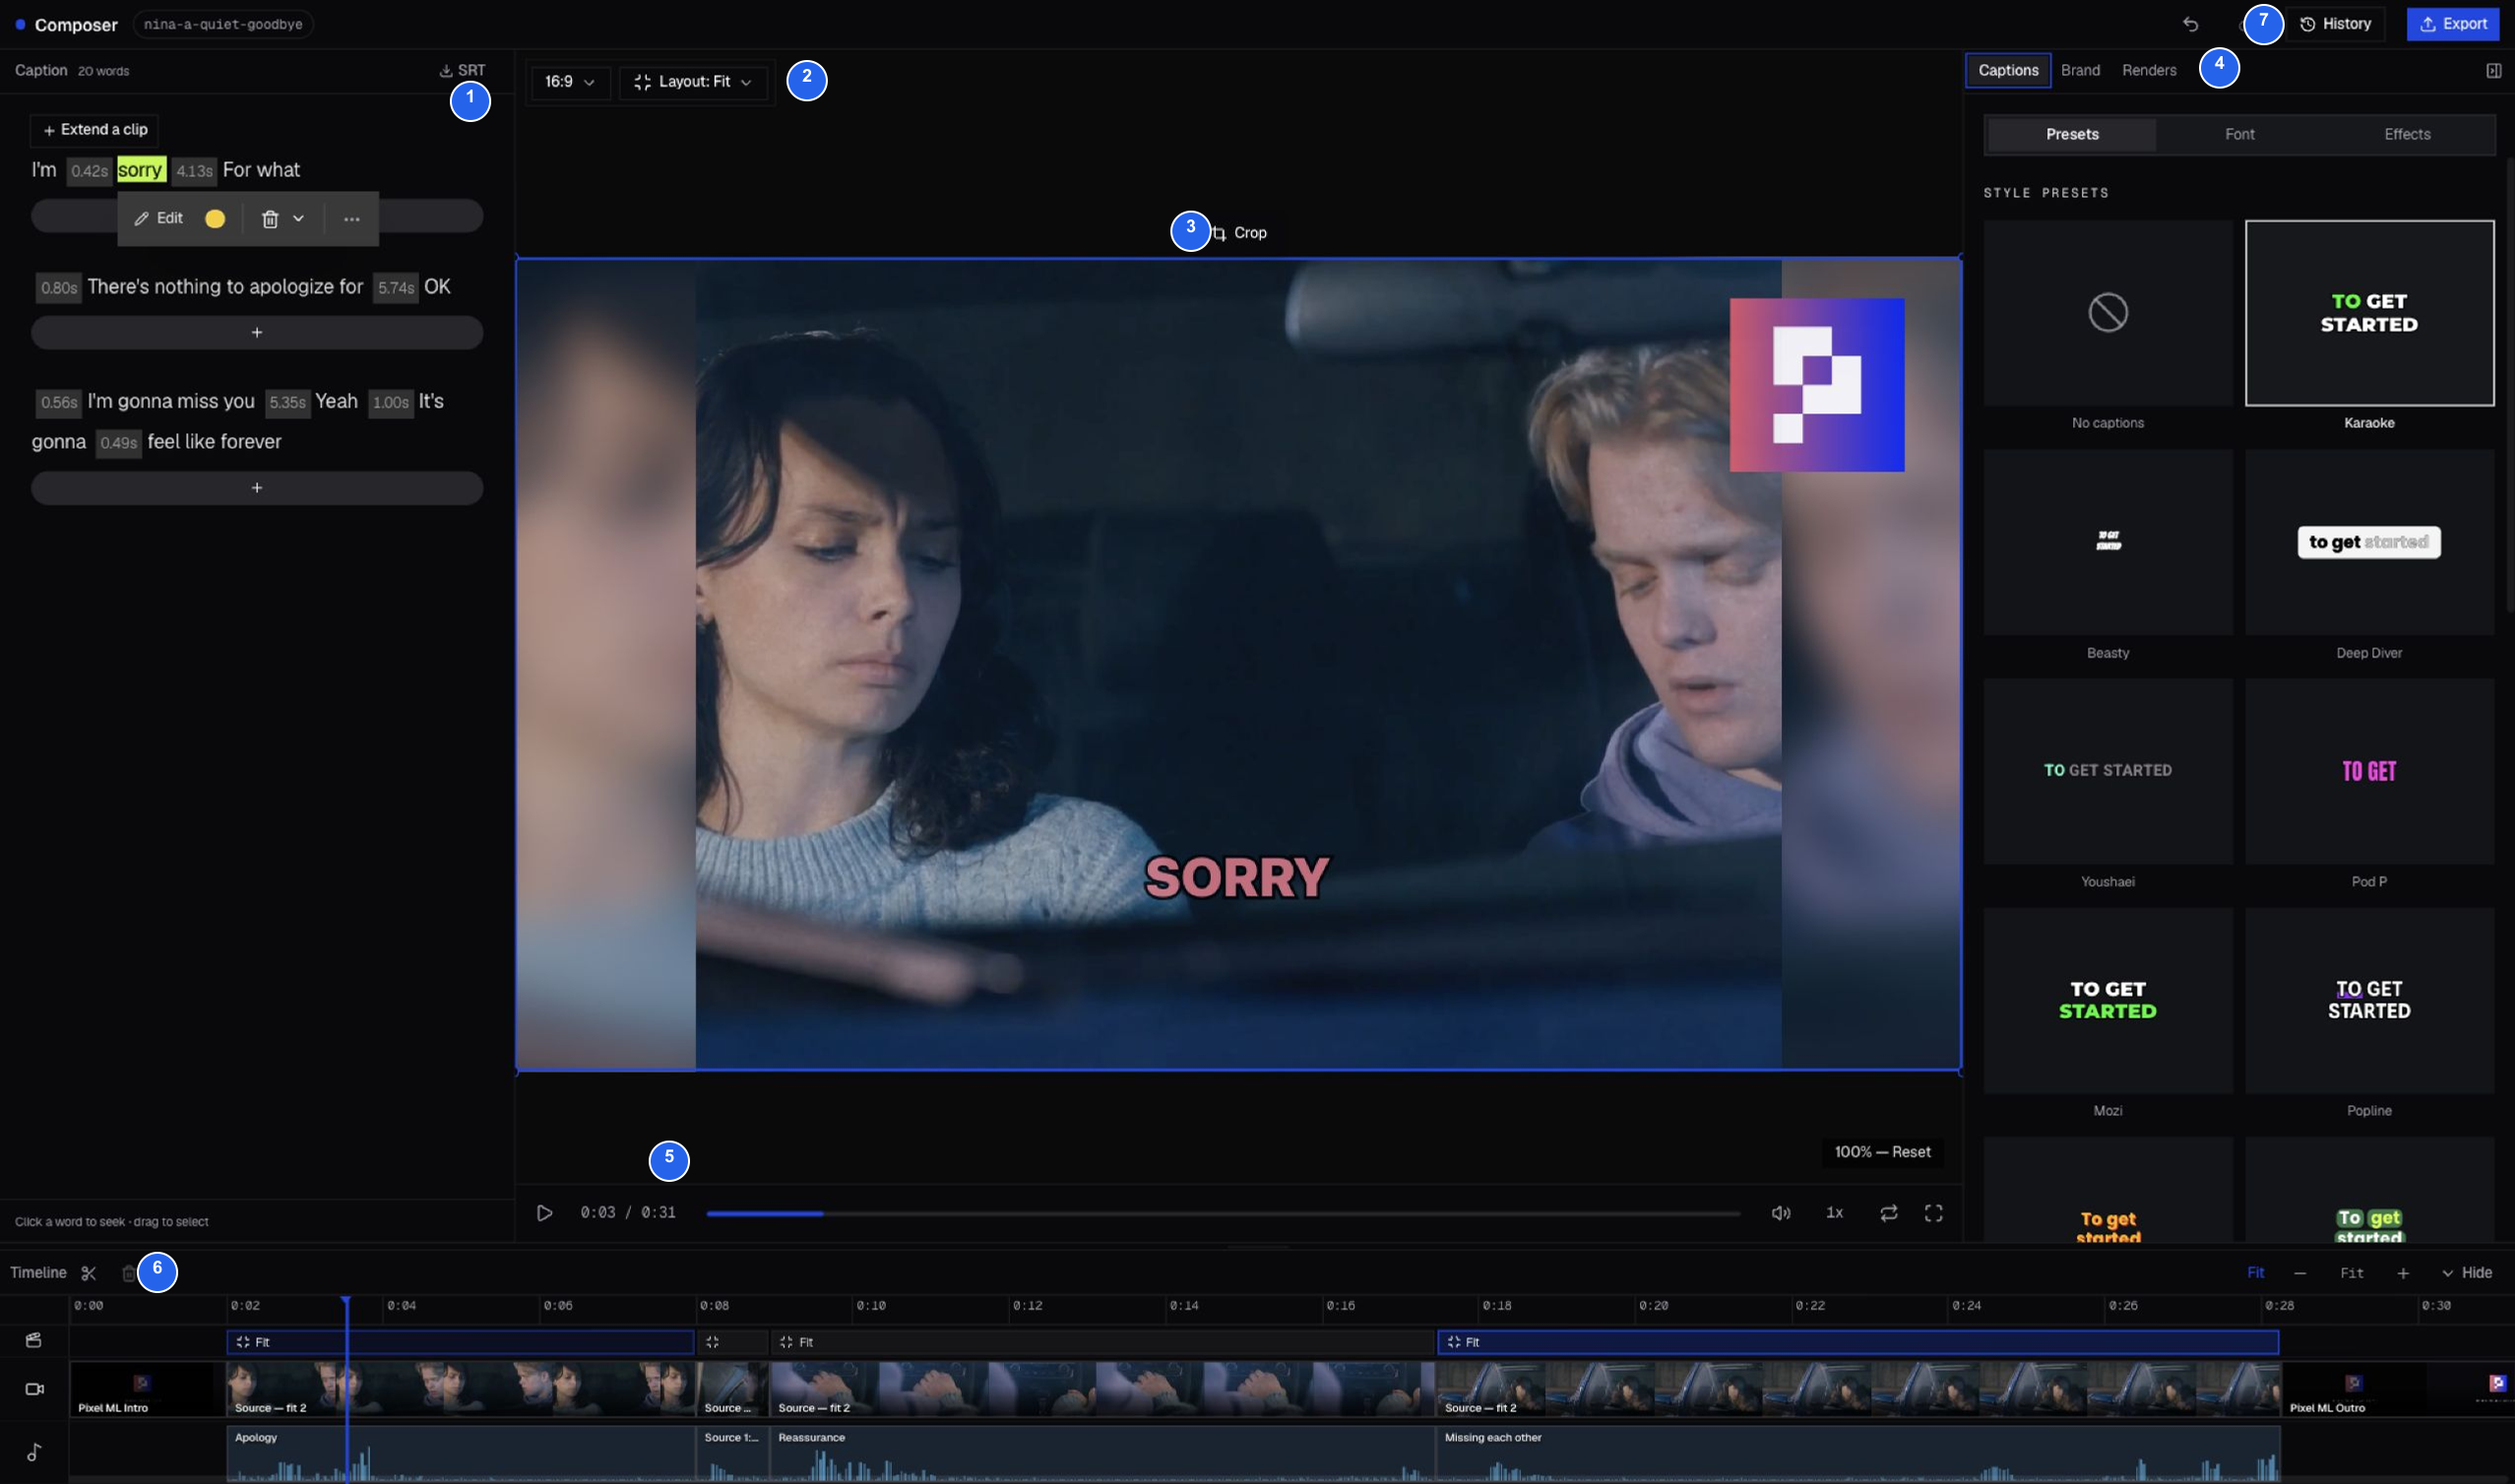2515x1484 pixels.
Task: Zoom out the timeline with minus
Action: tap(2299, 1274)
